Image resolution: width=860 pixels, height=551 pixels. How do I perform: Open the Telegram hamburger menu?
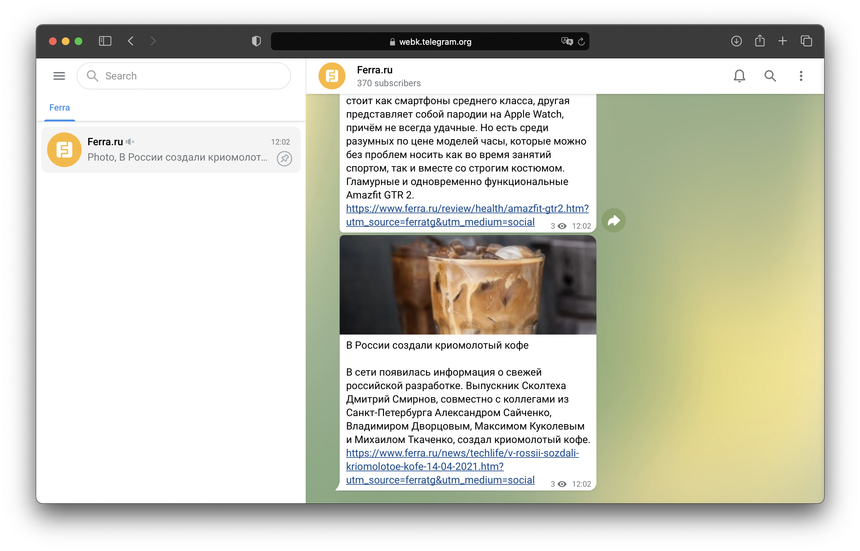pos(59,76)
